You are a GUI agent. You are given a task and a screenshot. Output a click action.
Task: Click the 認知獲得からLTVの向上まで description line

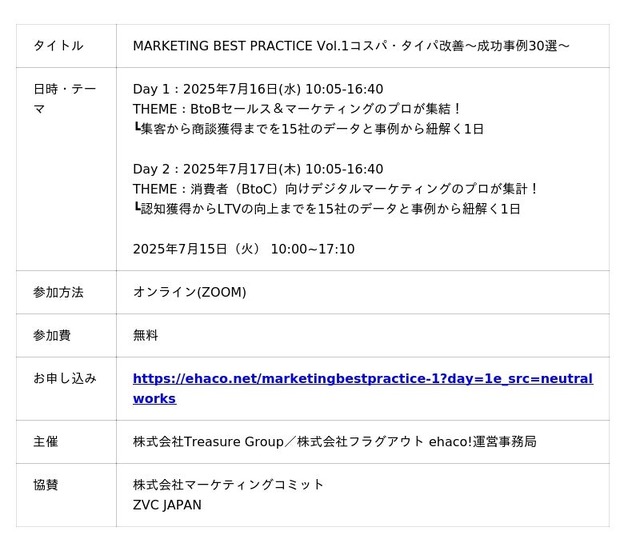326,209
